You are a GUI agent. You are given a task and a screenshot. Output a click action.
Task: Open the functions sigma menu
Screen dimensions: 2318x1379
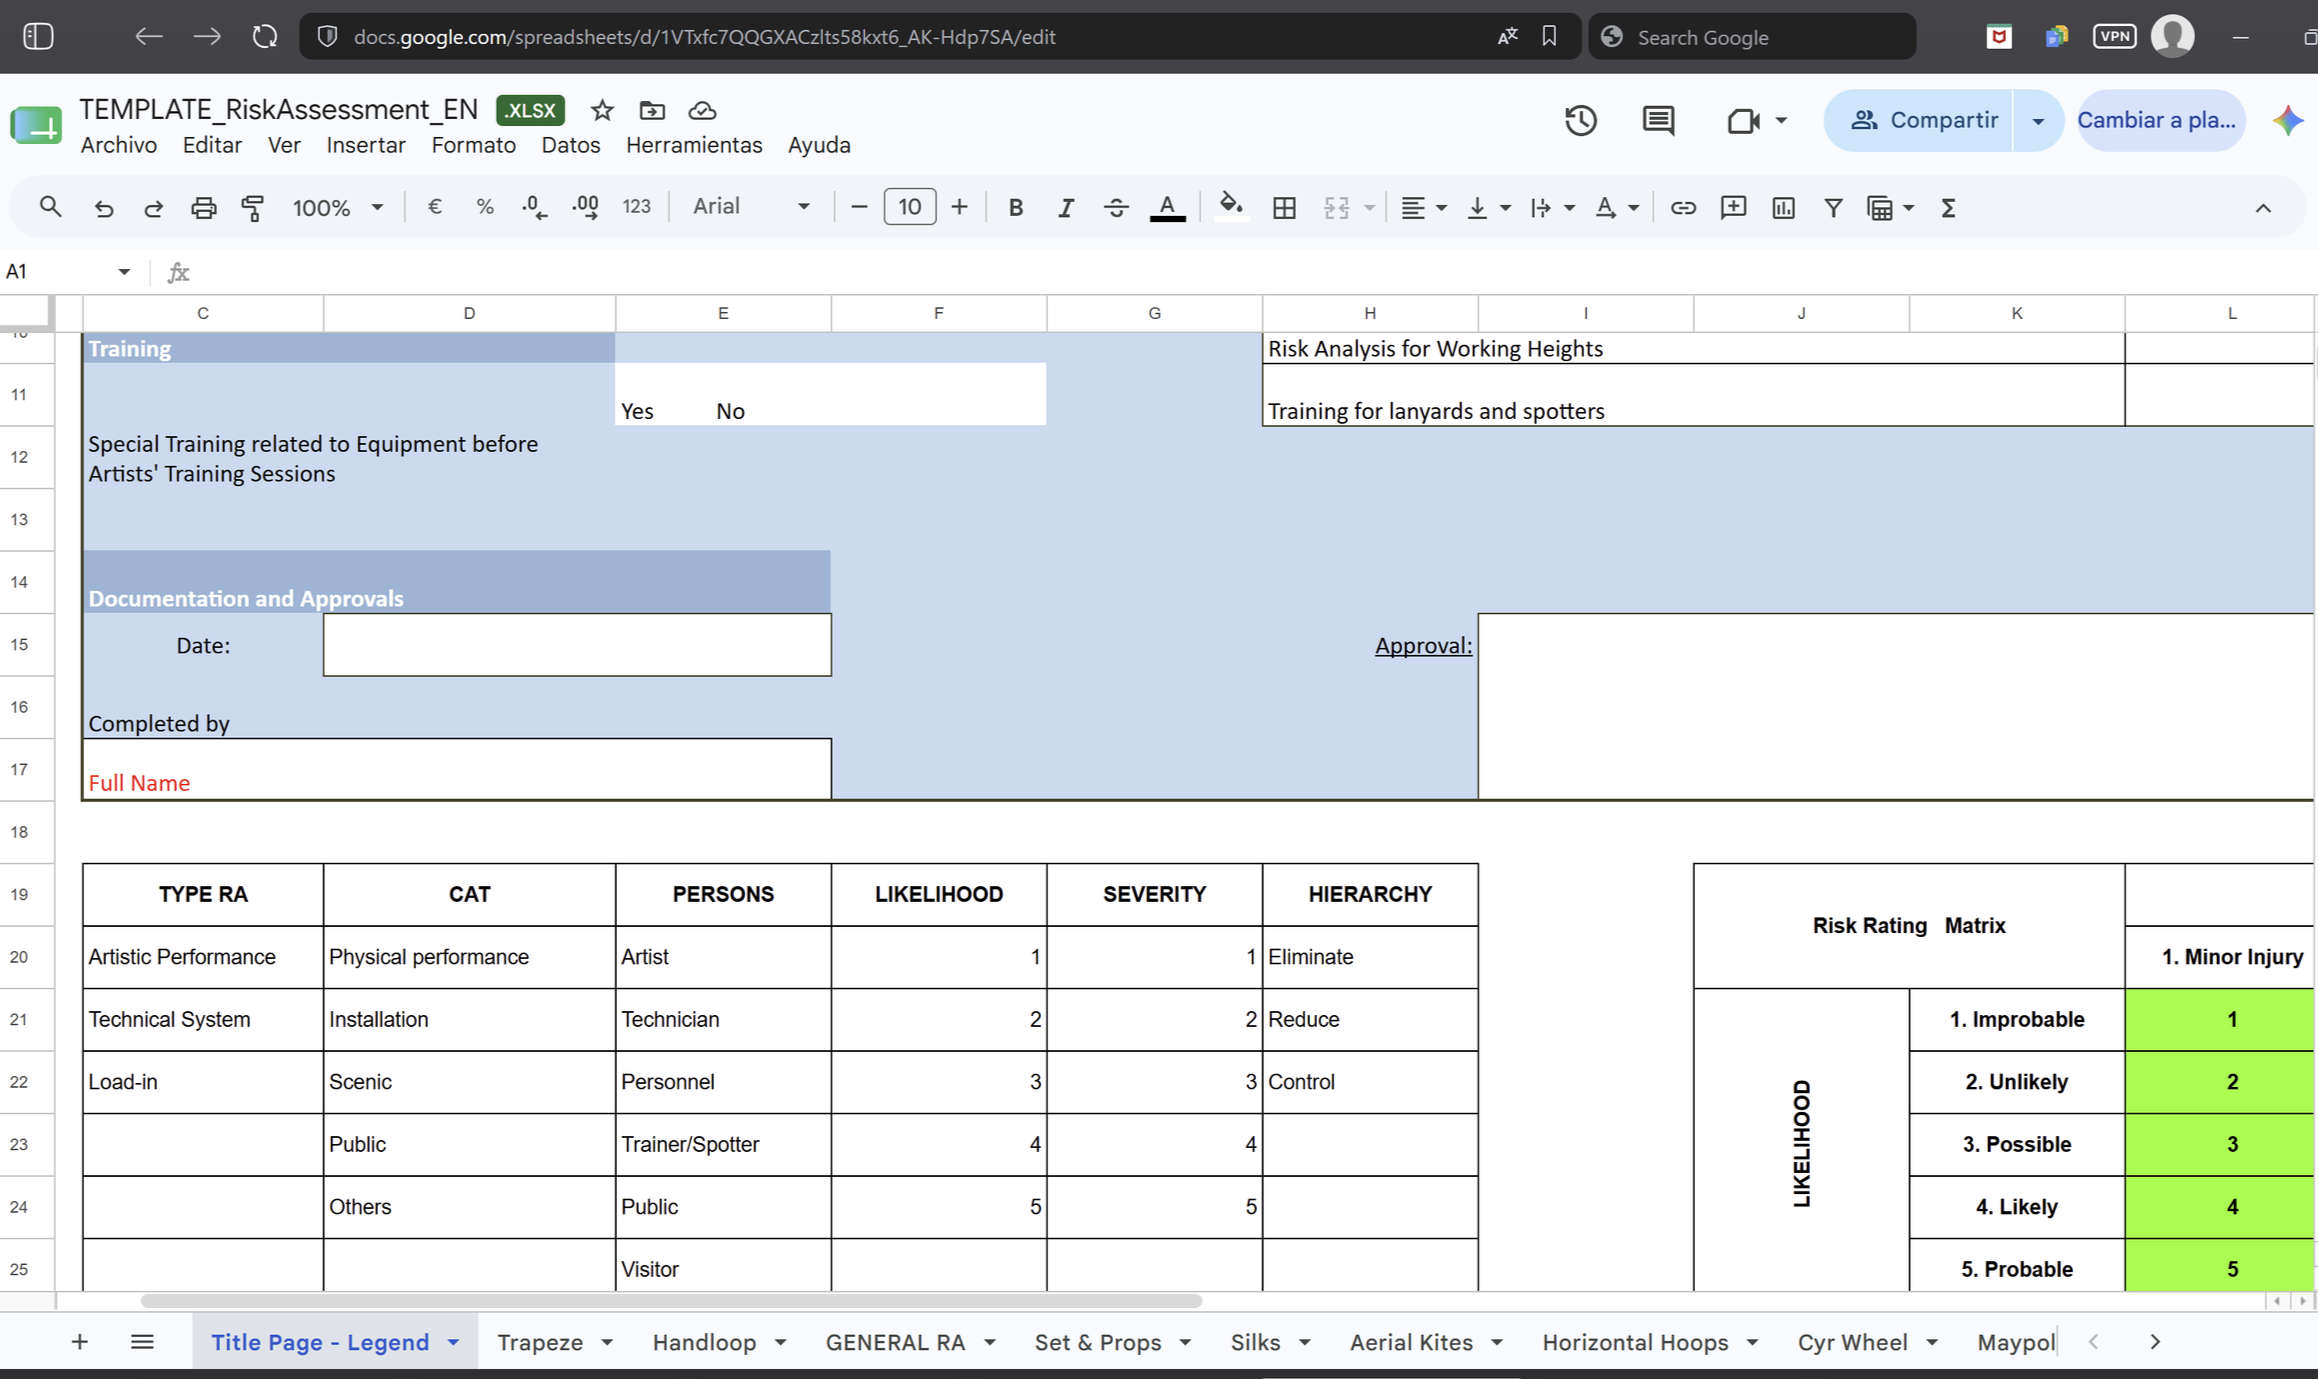pyautogui.click(x=1948, y=207)
